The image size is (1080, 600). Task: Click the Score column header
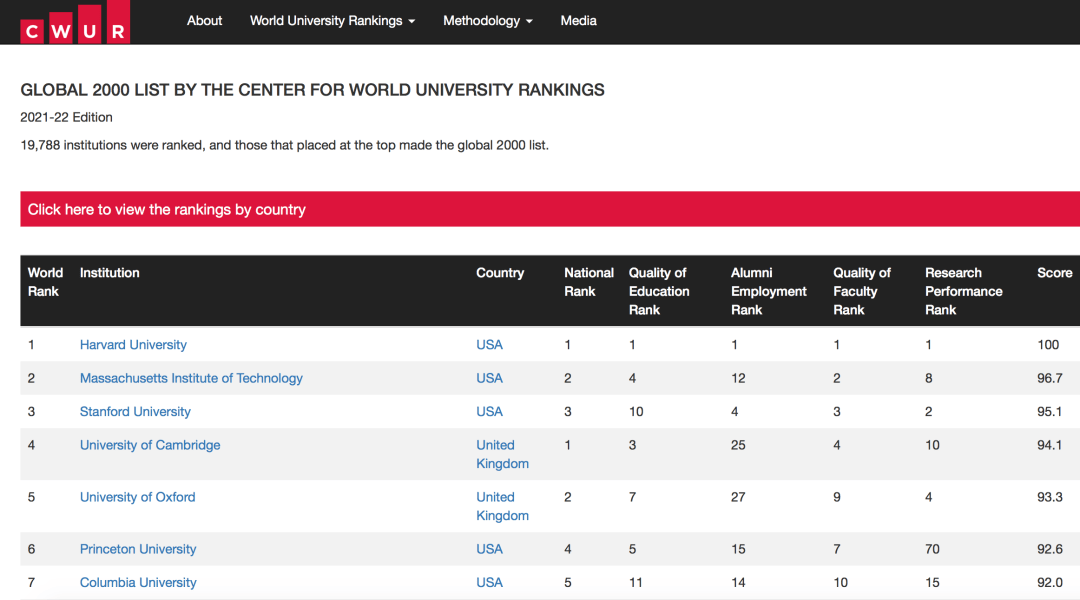coord(1055,273)
